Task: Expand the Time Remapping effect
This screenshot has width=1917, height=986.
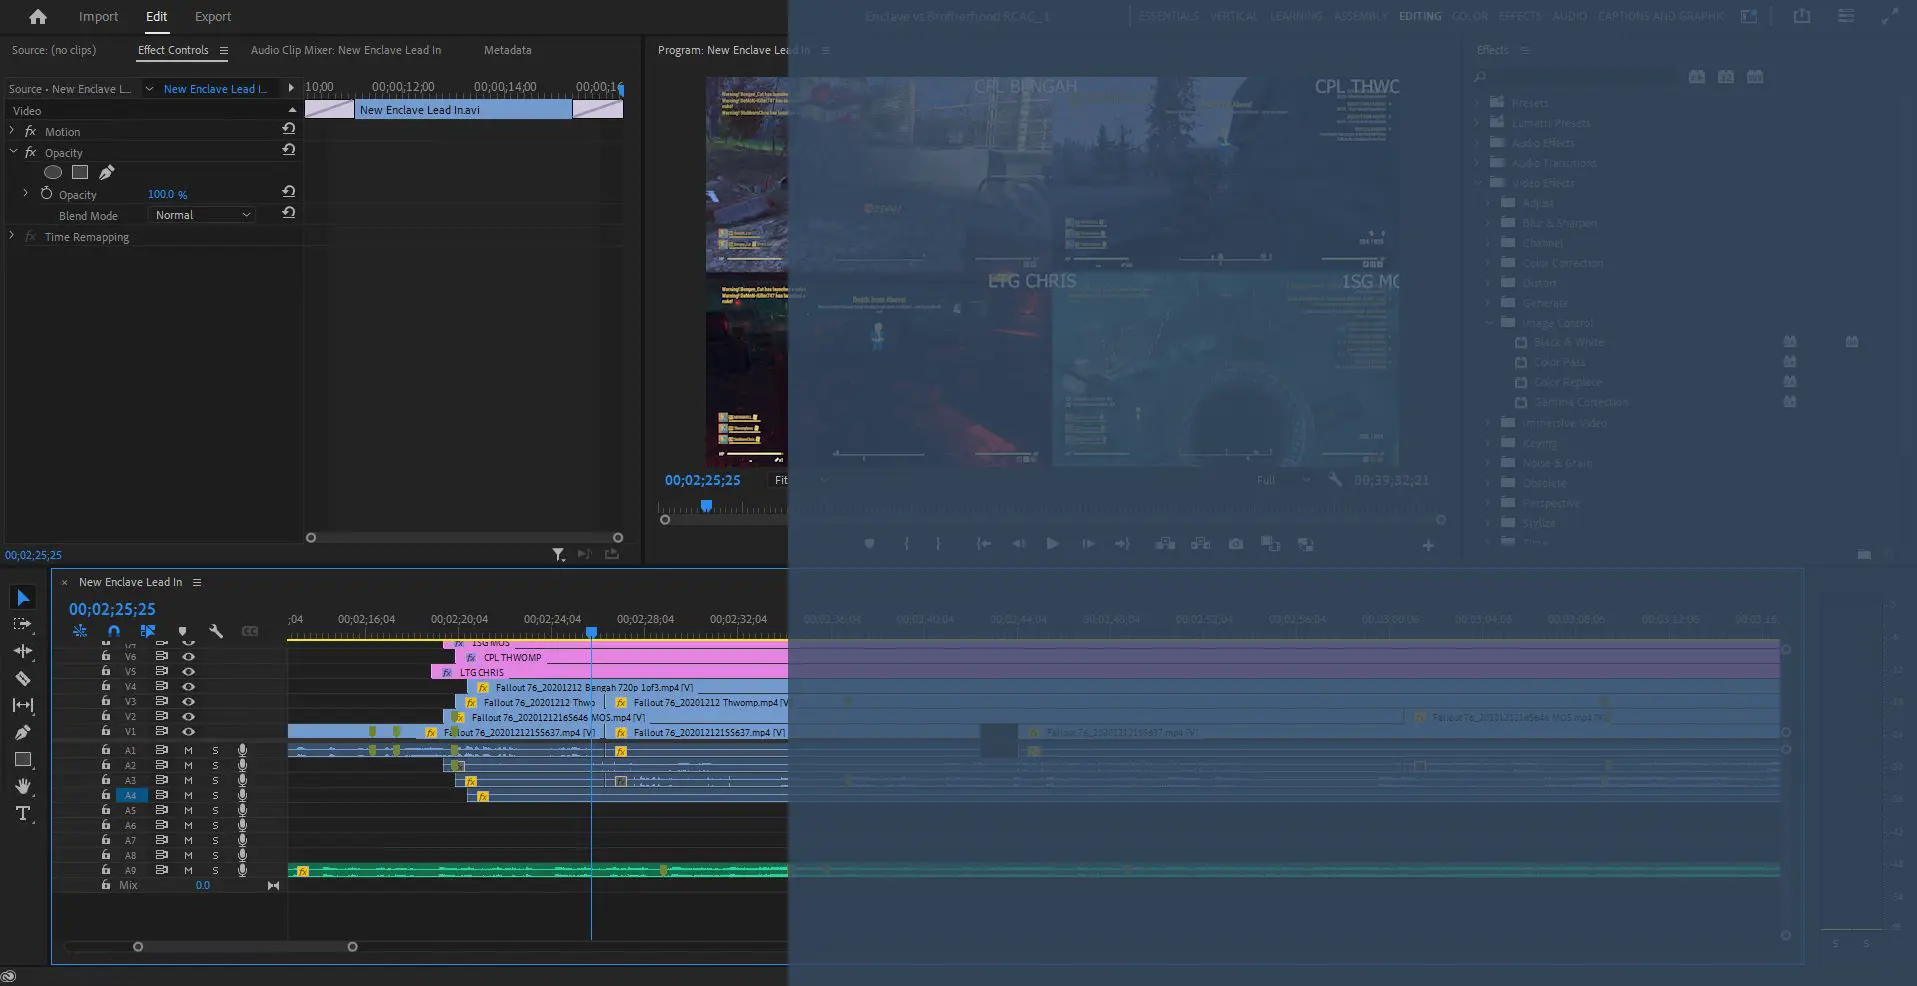Action: pyautogui.click(x=12, y=237)
